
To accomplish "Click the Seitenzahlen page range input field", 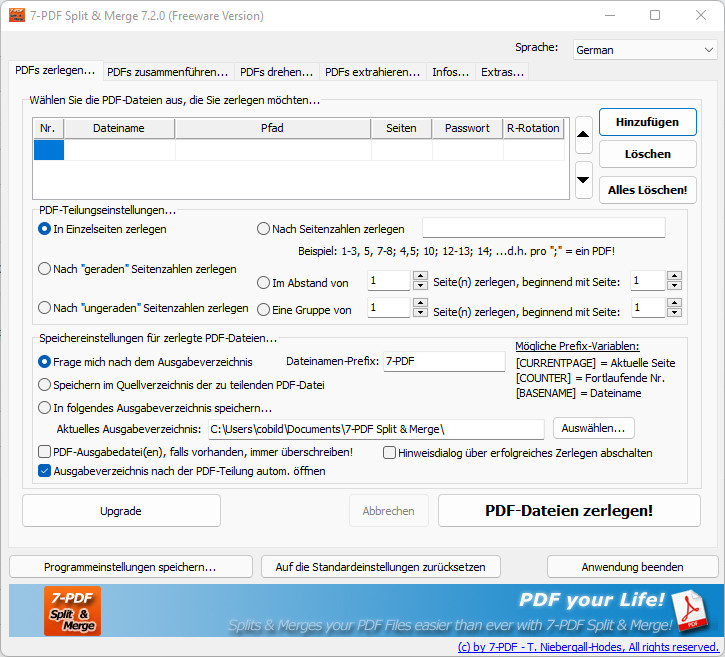I will [544, 228].
